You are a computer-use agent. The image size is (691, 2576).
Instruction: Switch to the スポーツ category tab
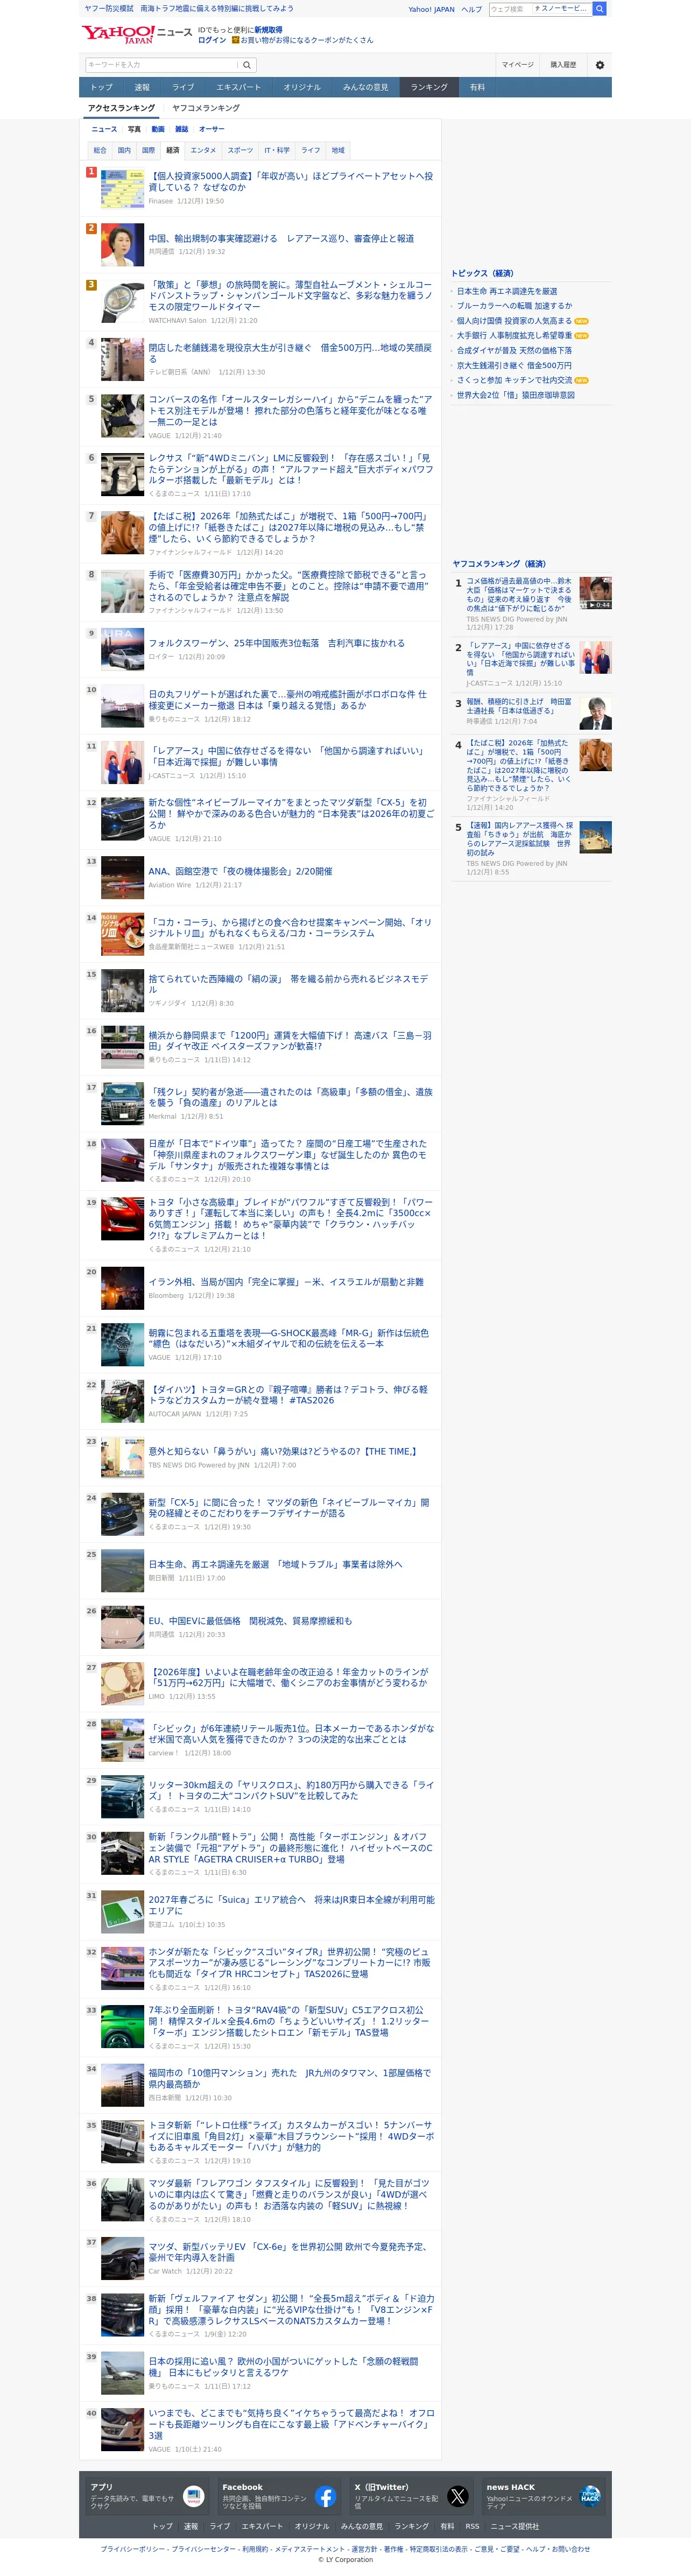pyautogui.click(x=240, y=150)
